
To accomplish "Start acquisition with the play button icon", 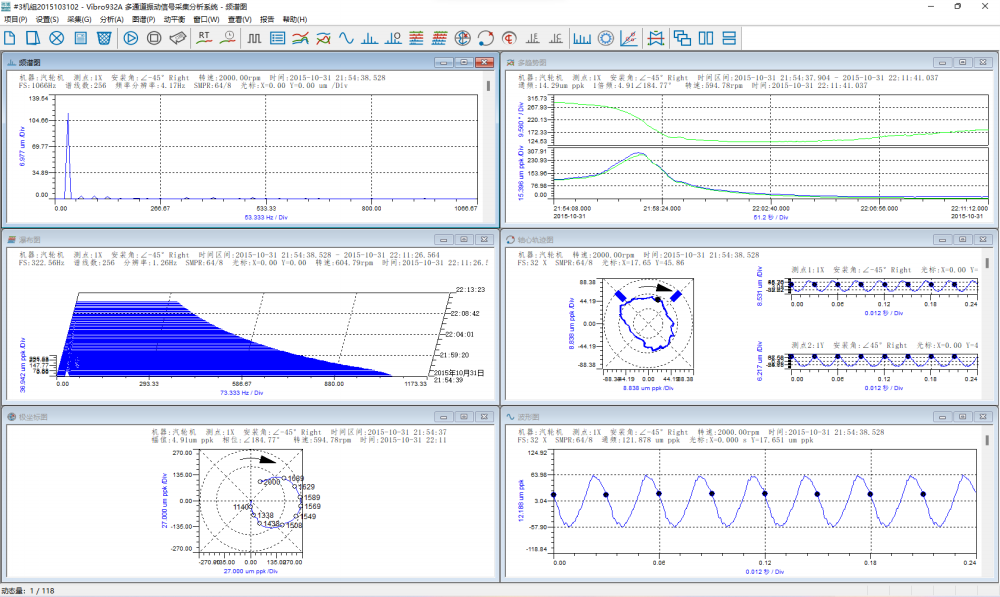I will (x=131, y=38).
